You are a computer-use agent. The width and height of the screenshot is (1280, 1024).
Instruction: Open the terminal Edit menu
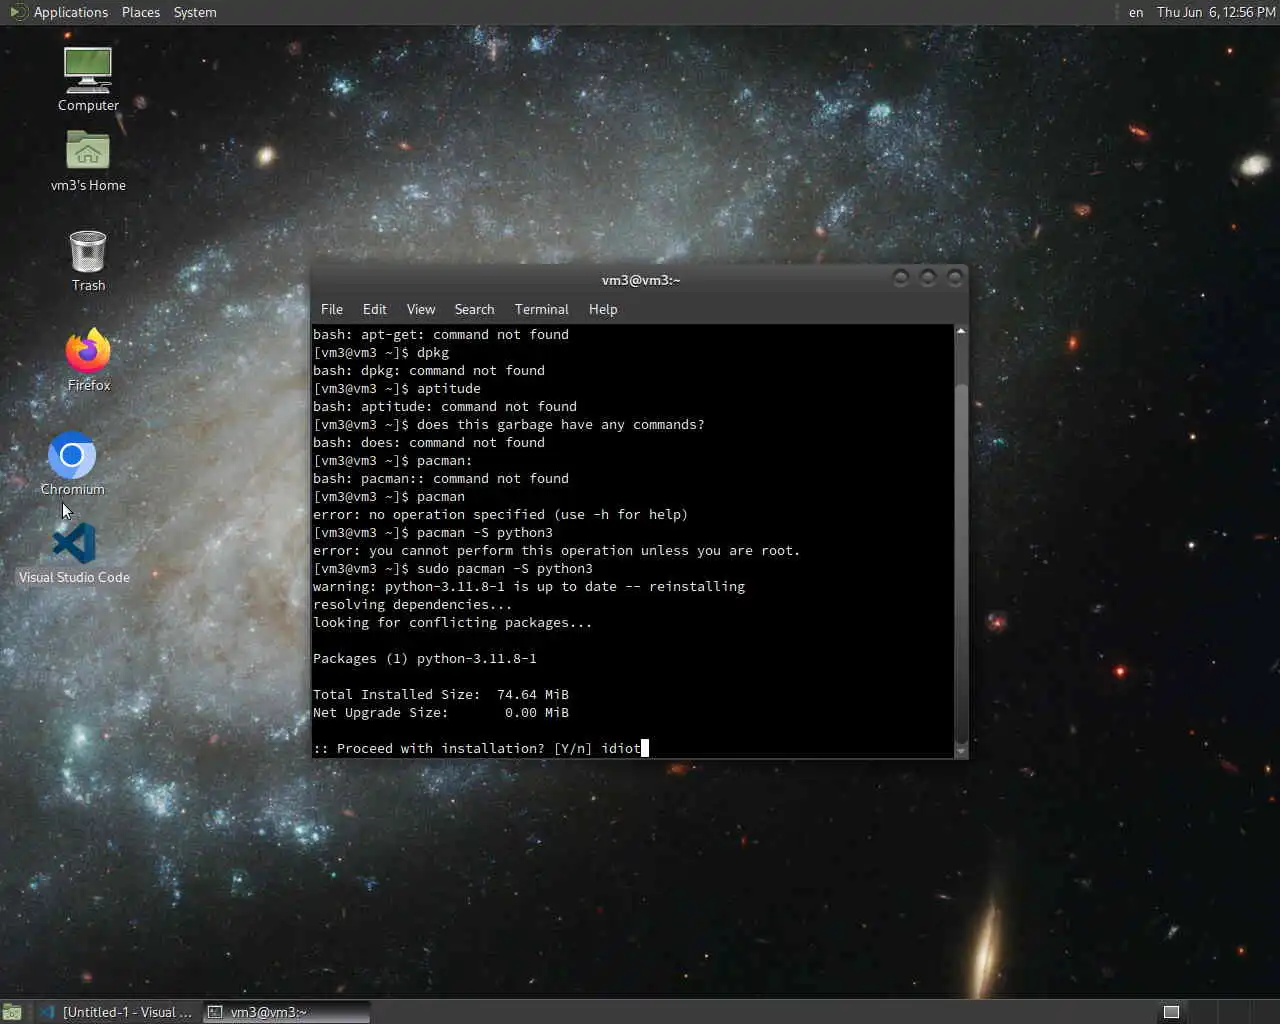coord(375,309)
